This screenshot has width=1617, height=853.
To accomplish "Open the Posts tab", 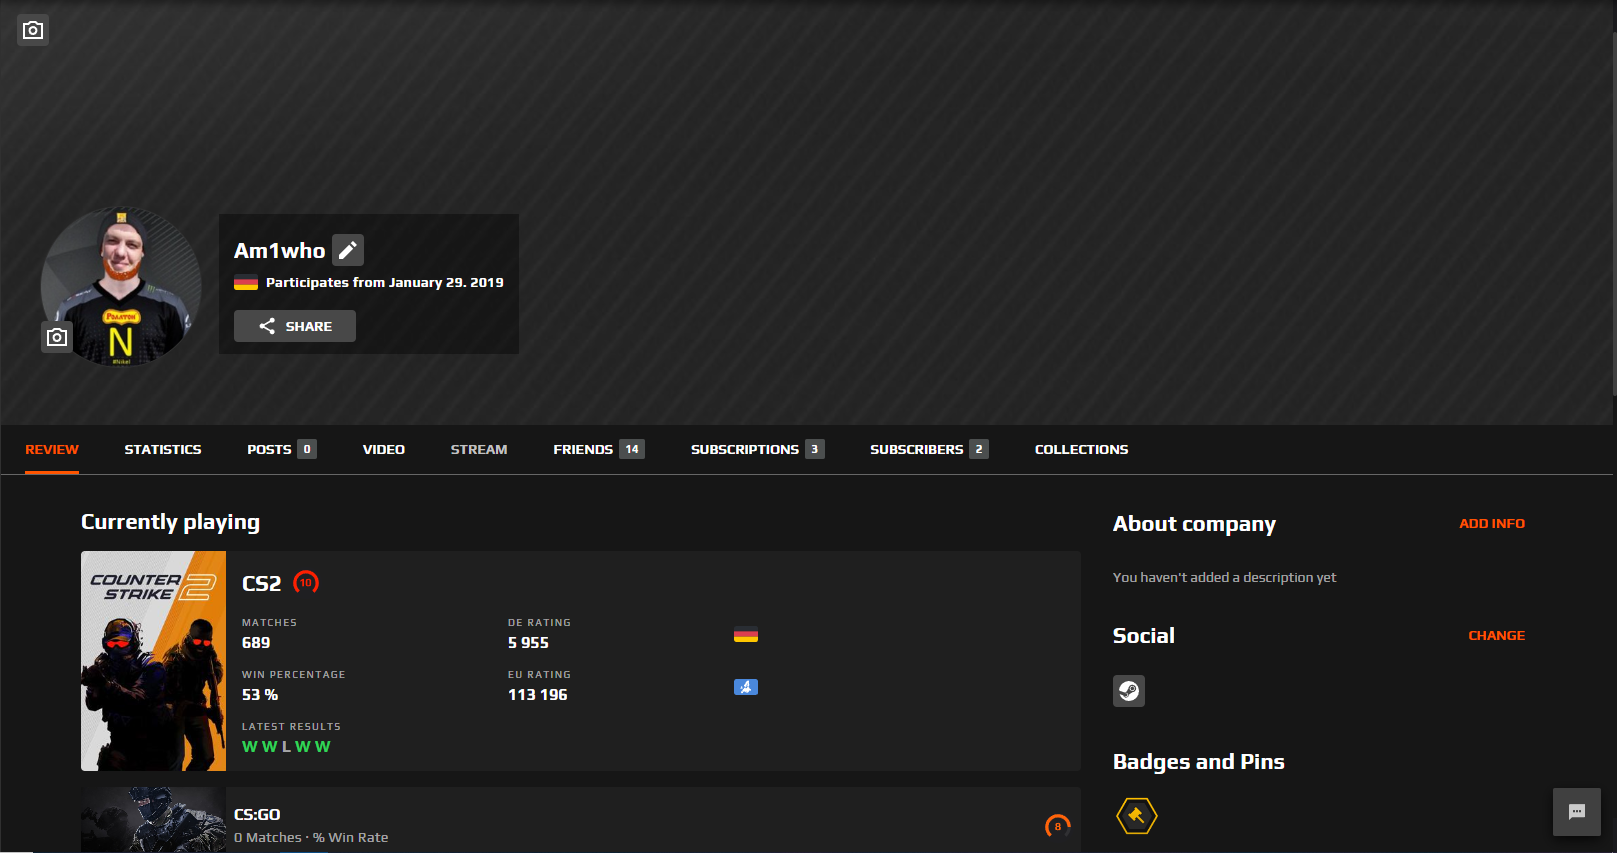I will tap(282, 450).
